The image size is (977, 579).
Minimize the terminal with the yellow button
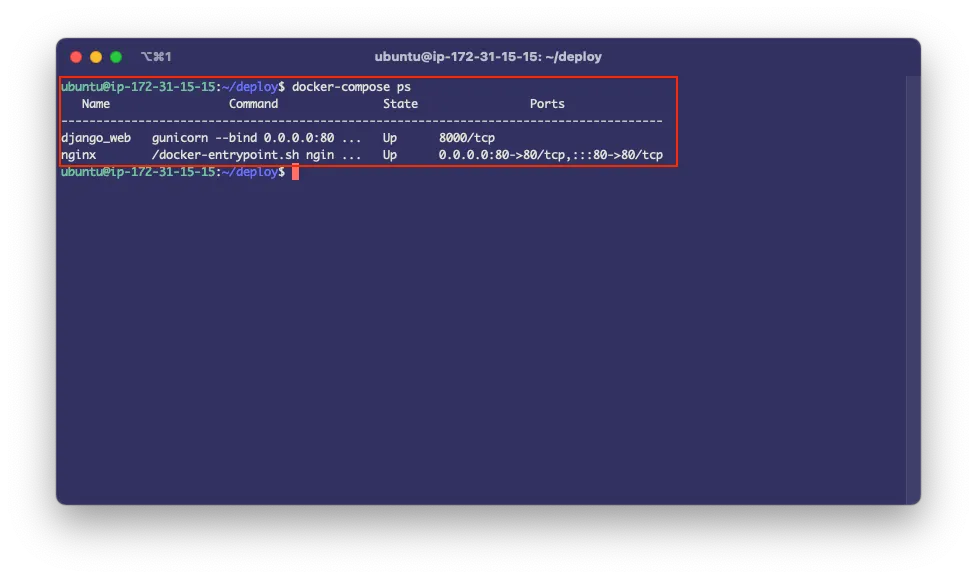(96, 57)
